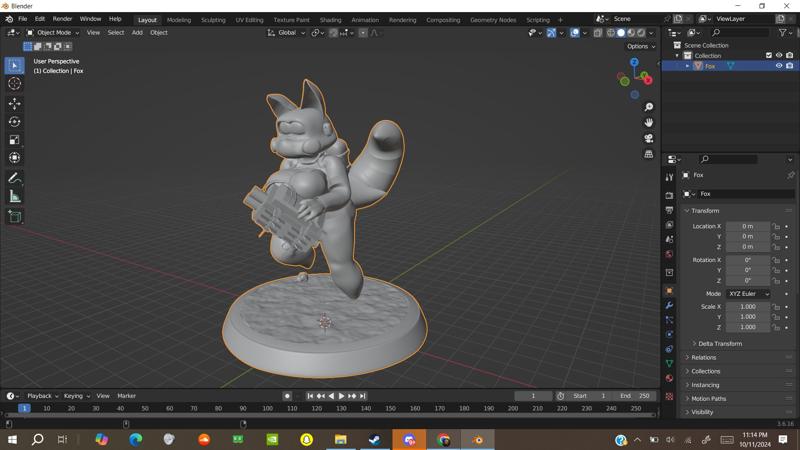Toggle X-ray mode button

(x=598, y=33)
